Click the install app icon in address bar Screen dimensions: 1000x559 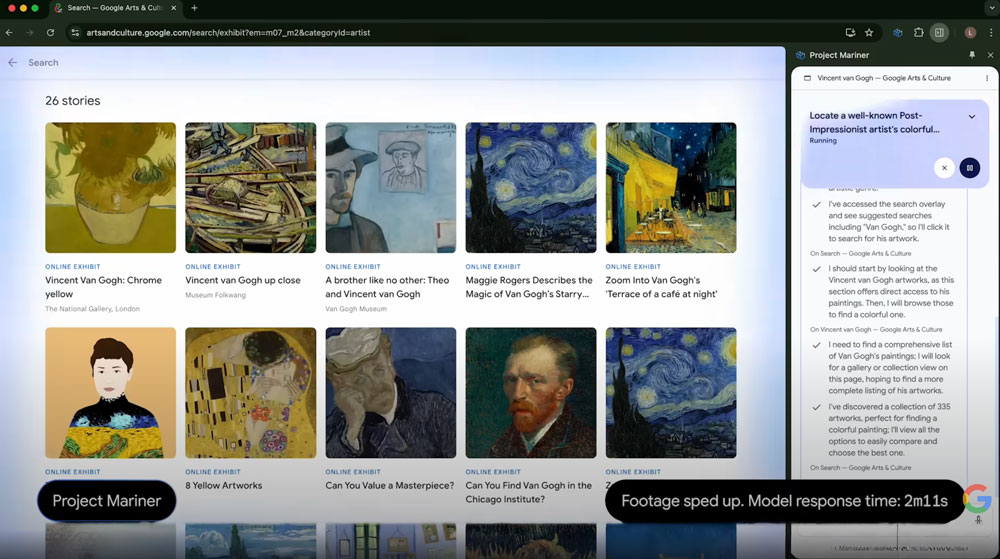[850, 33]
